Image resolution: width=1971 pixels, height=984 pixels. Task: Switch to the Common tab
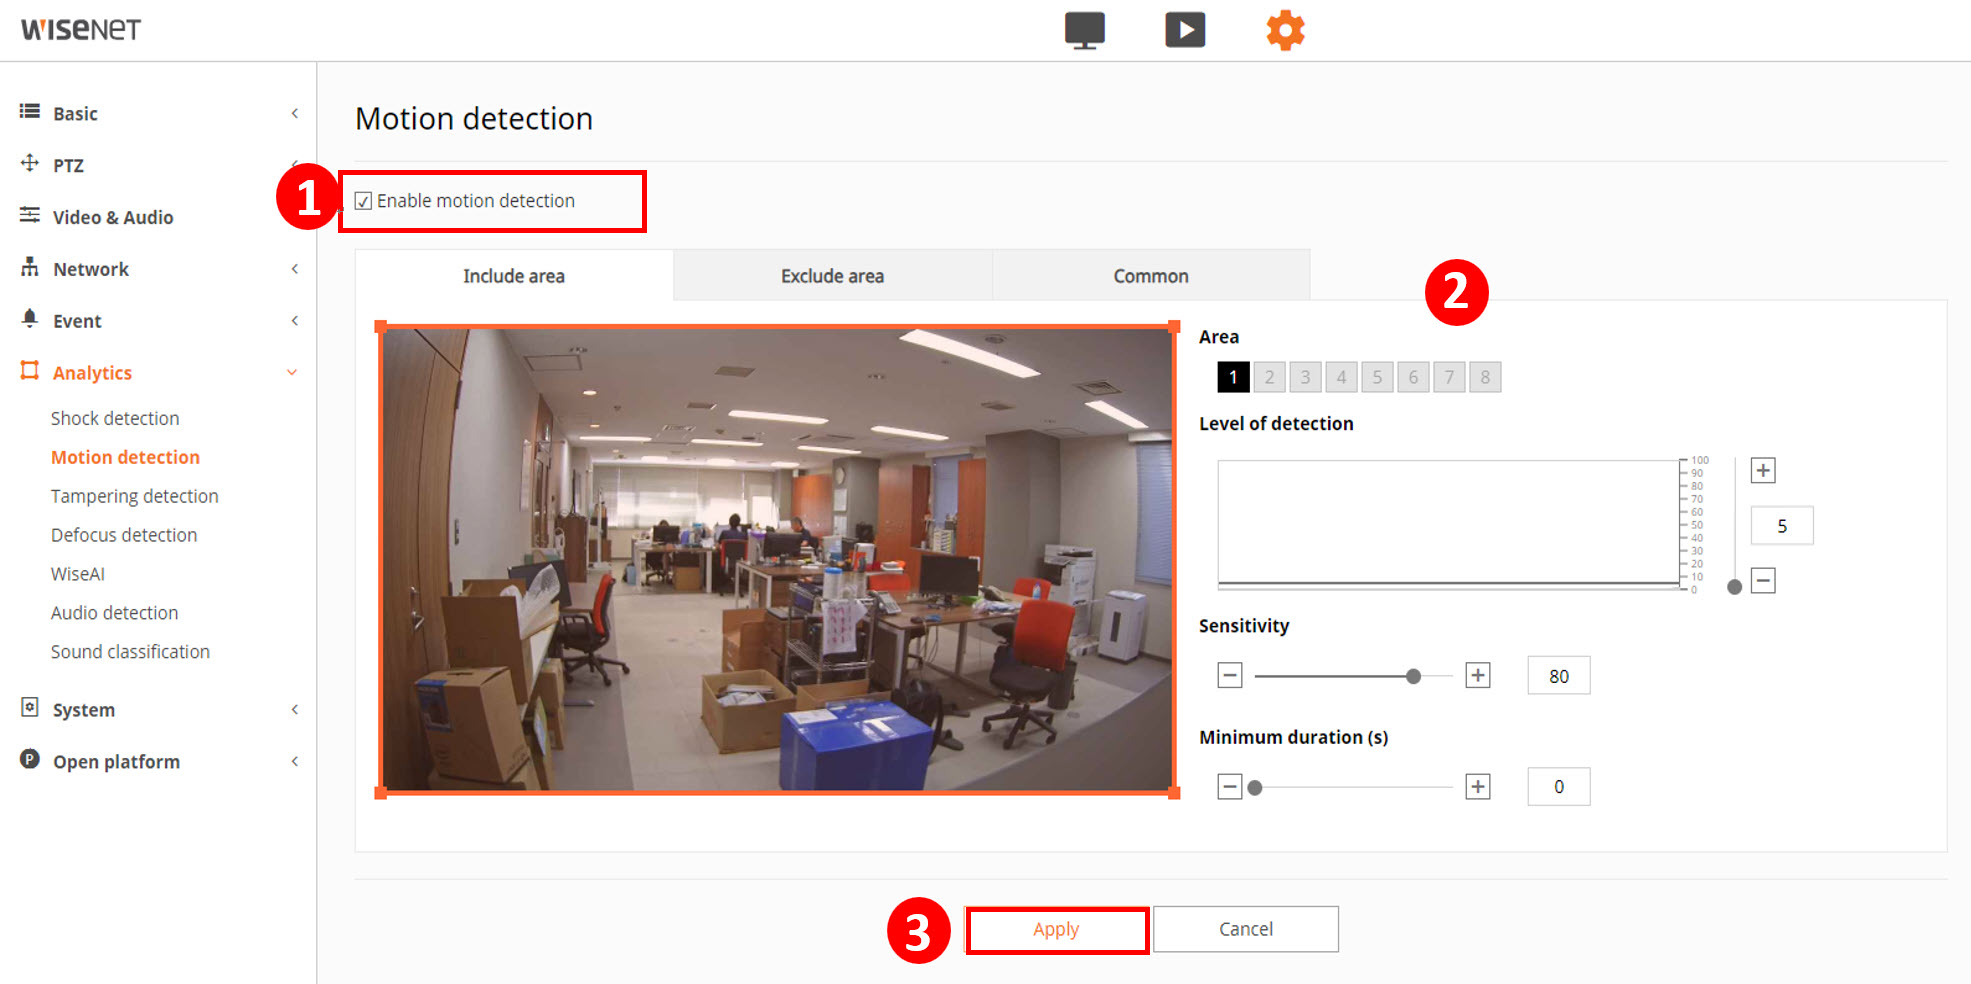[x=1150, y=276]
